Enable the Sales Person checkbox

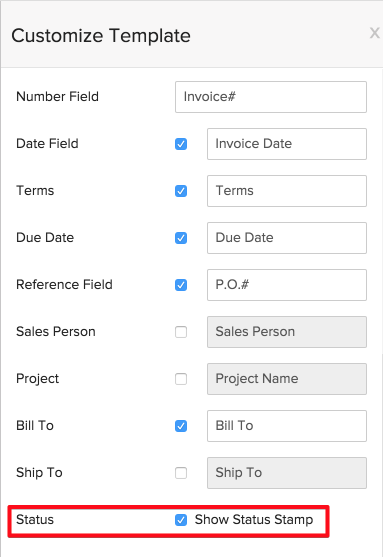(x=181, y=332)
